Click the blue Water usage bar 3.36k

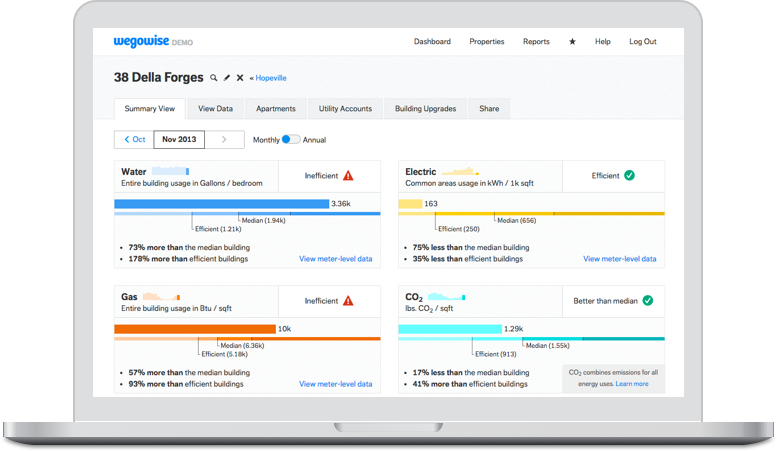tap(222, 204)
